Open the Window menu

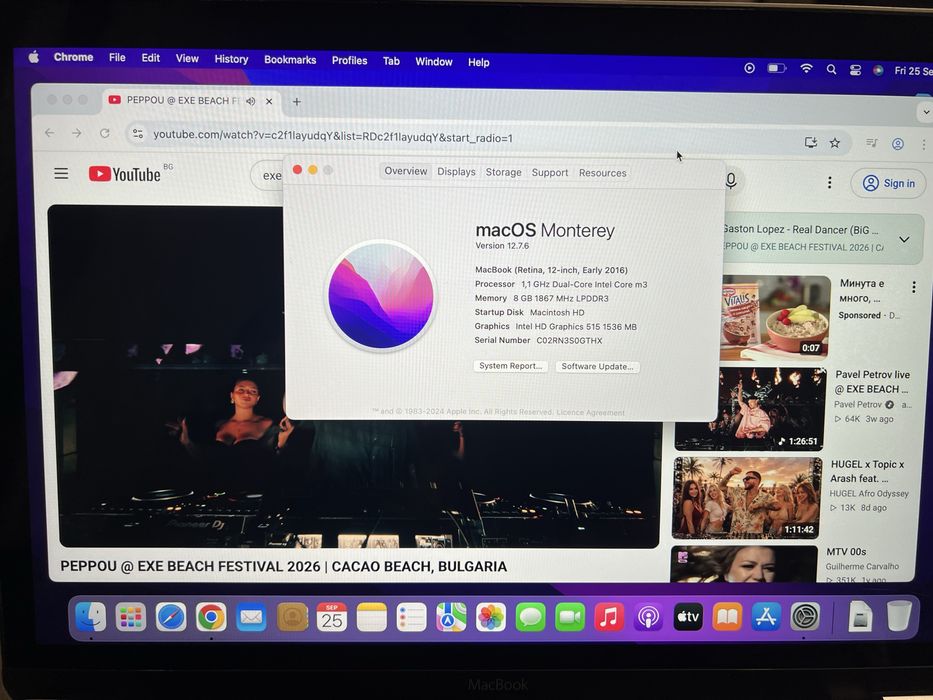point(434,61)
